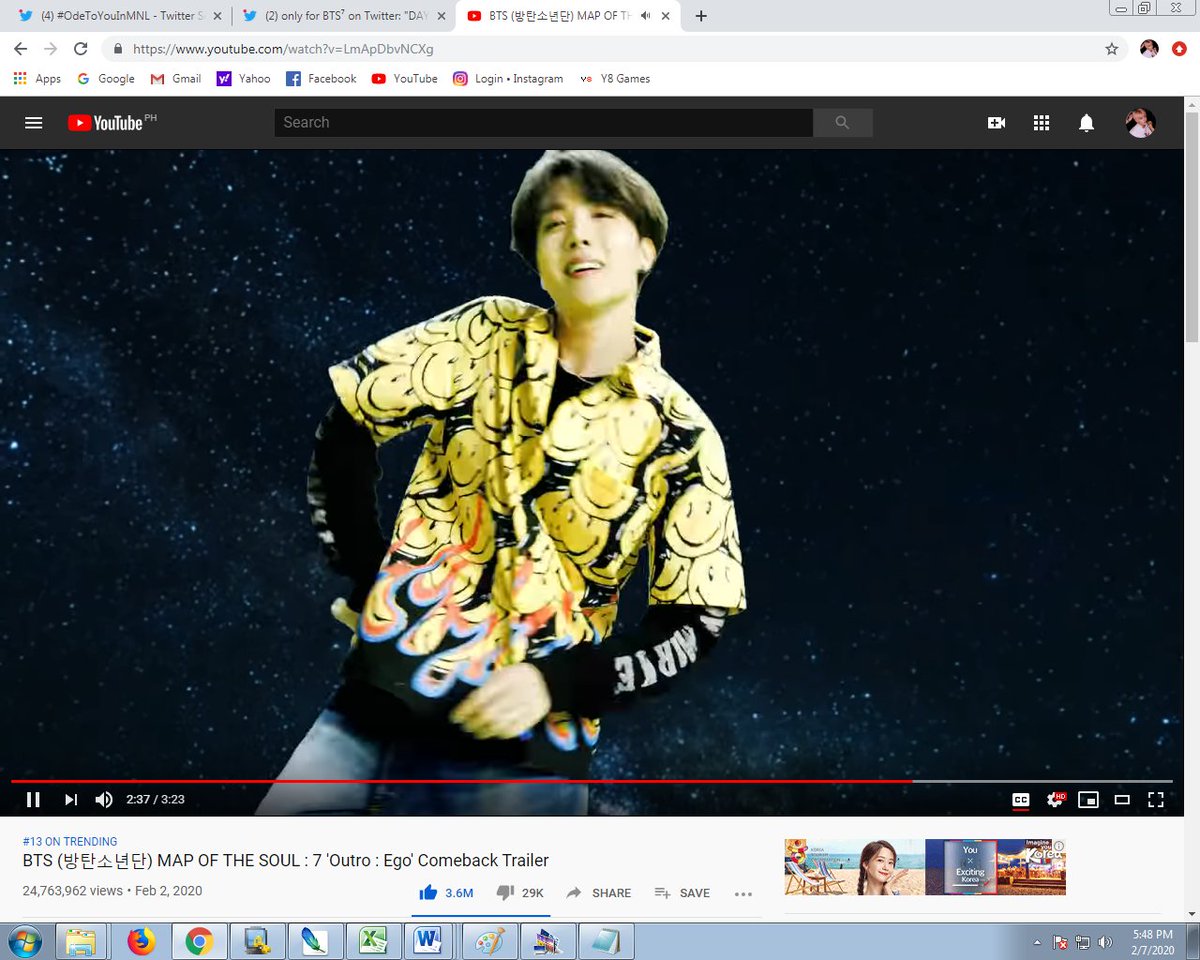The width and height of the screenshot is (1200, 960).
Task: Click the red Chrome update icon
Action: [1179, 49]
